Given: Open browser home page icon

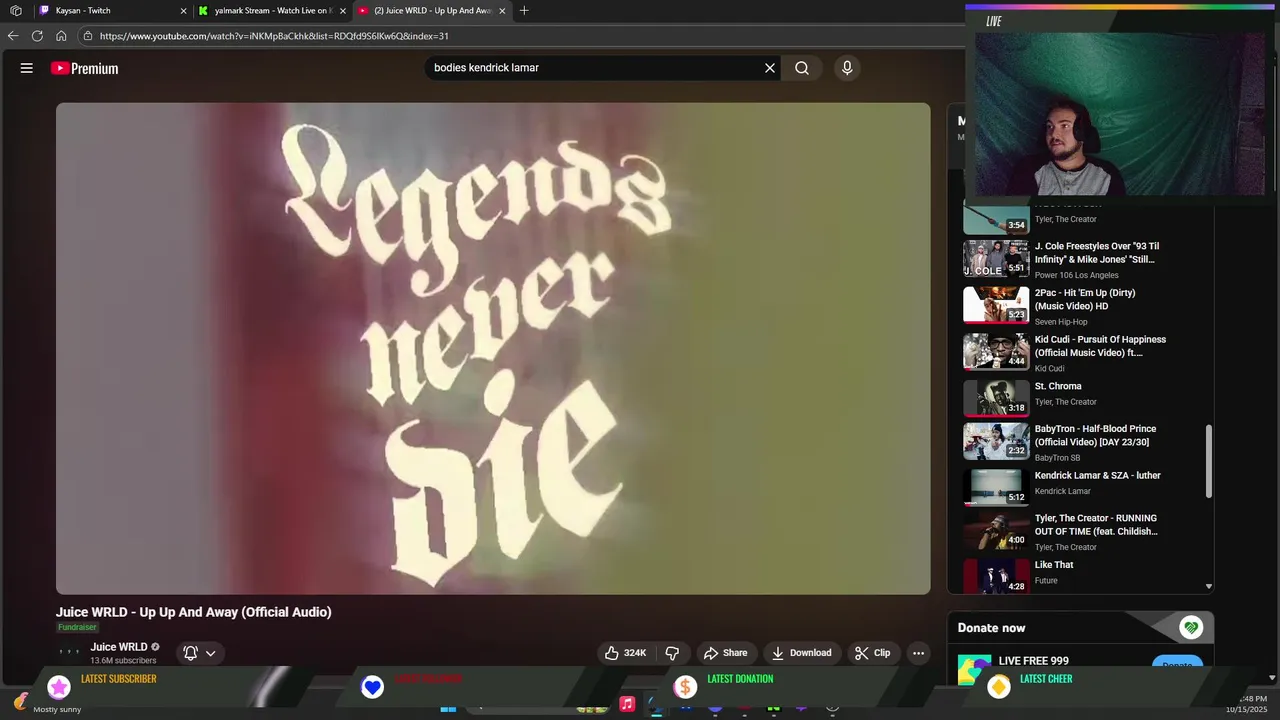Looking at the screenshot, I should [61, 36].
